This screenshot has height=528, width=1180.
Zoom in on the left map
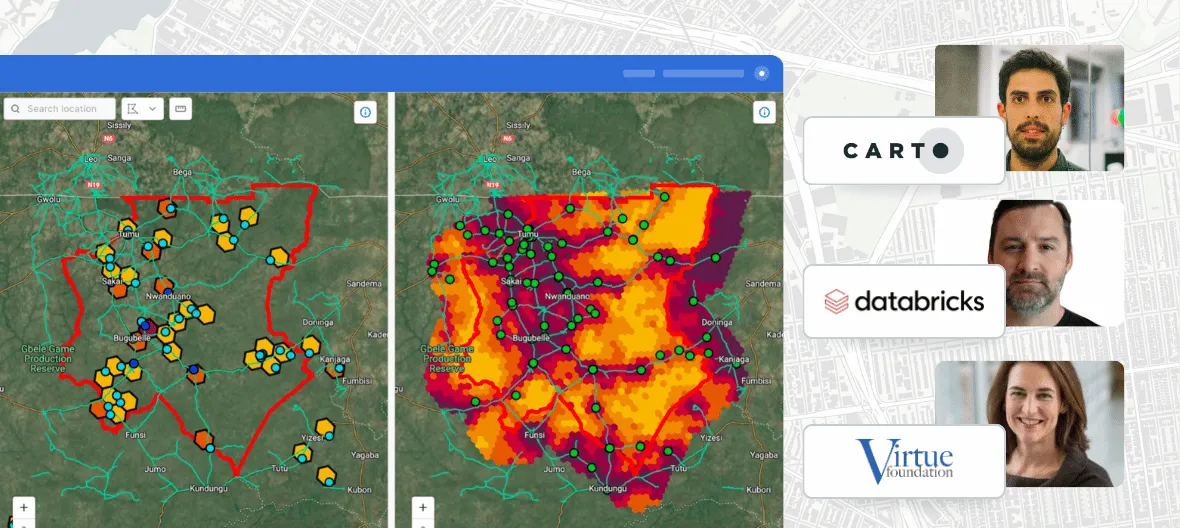point(24,507)
